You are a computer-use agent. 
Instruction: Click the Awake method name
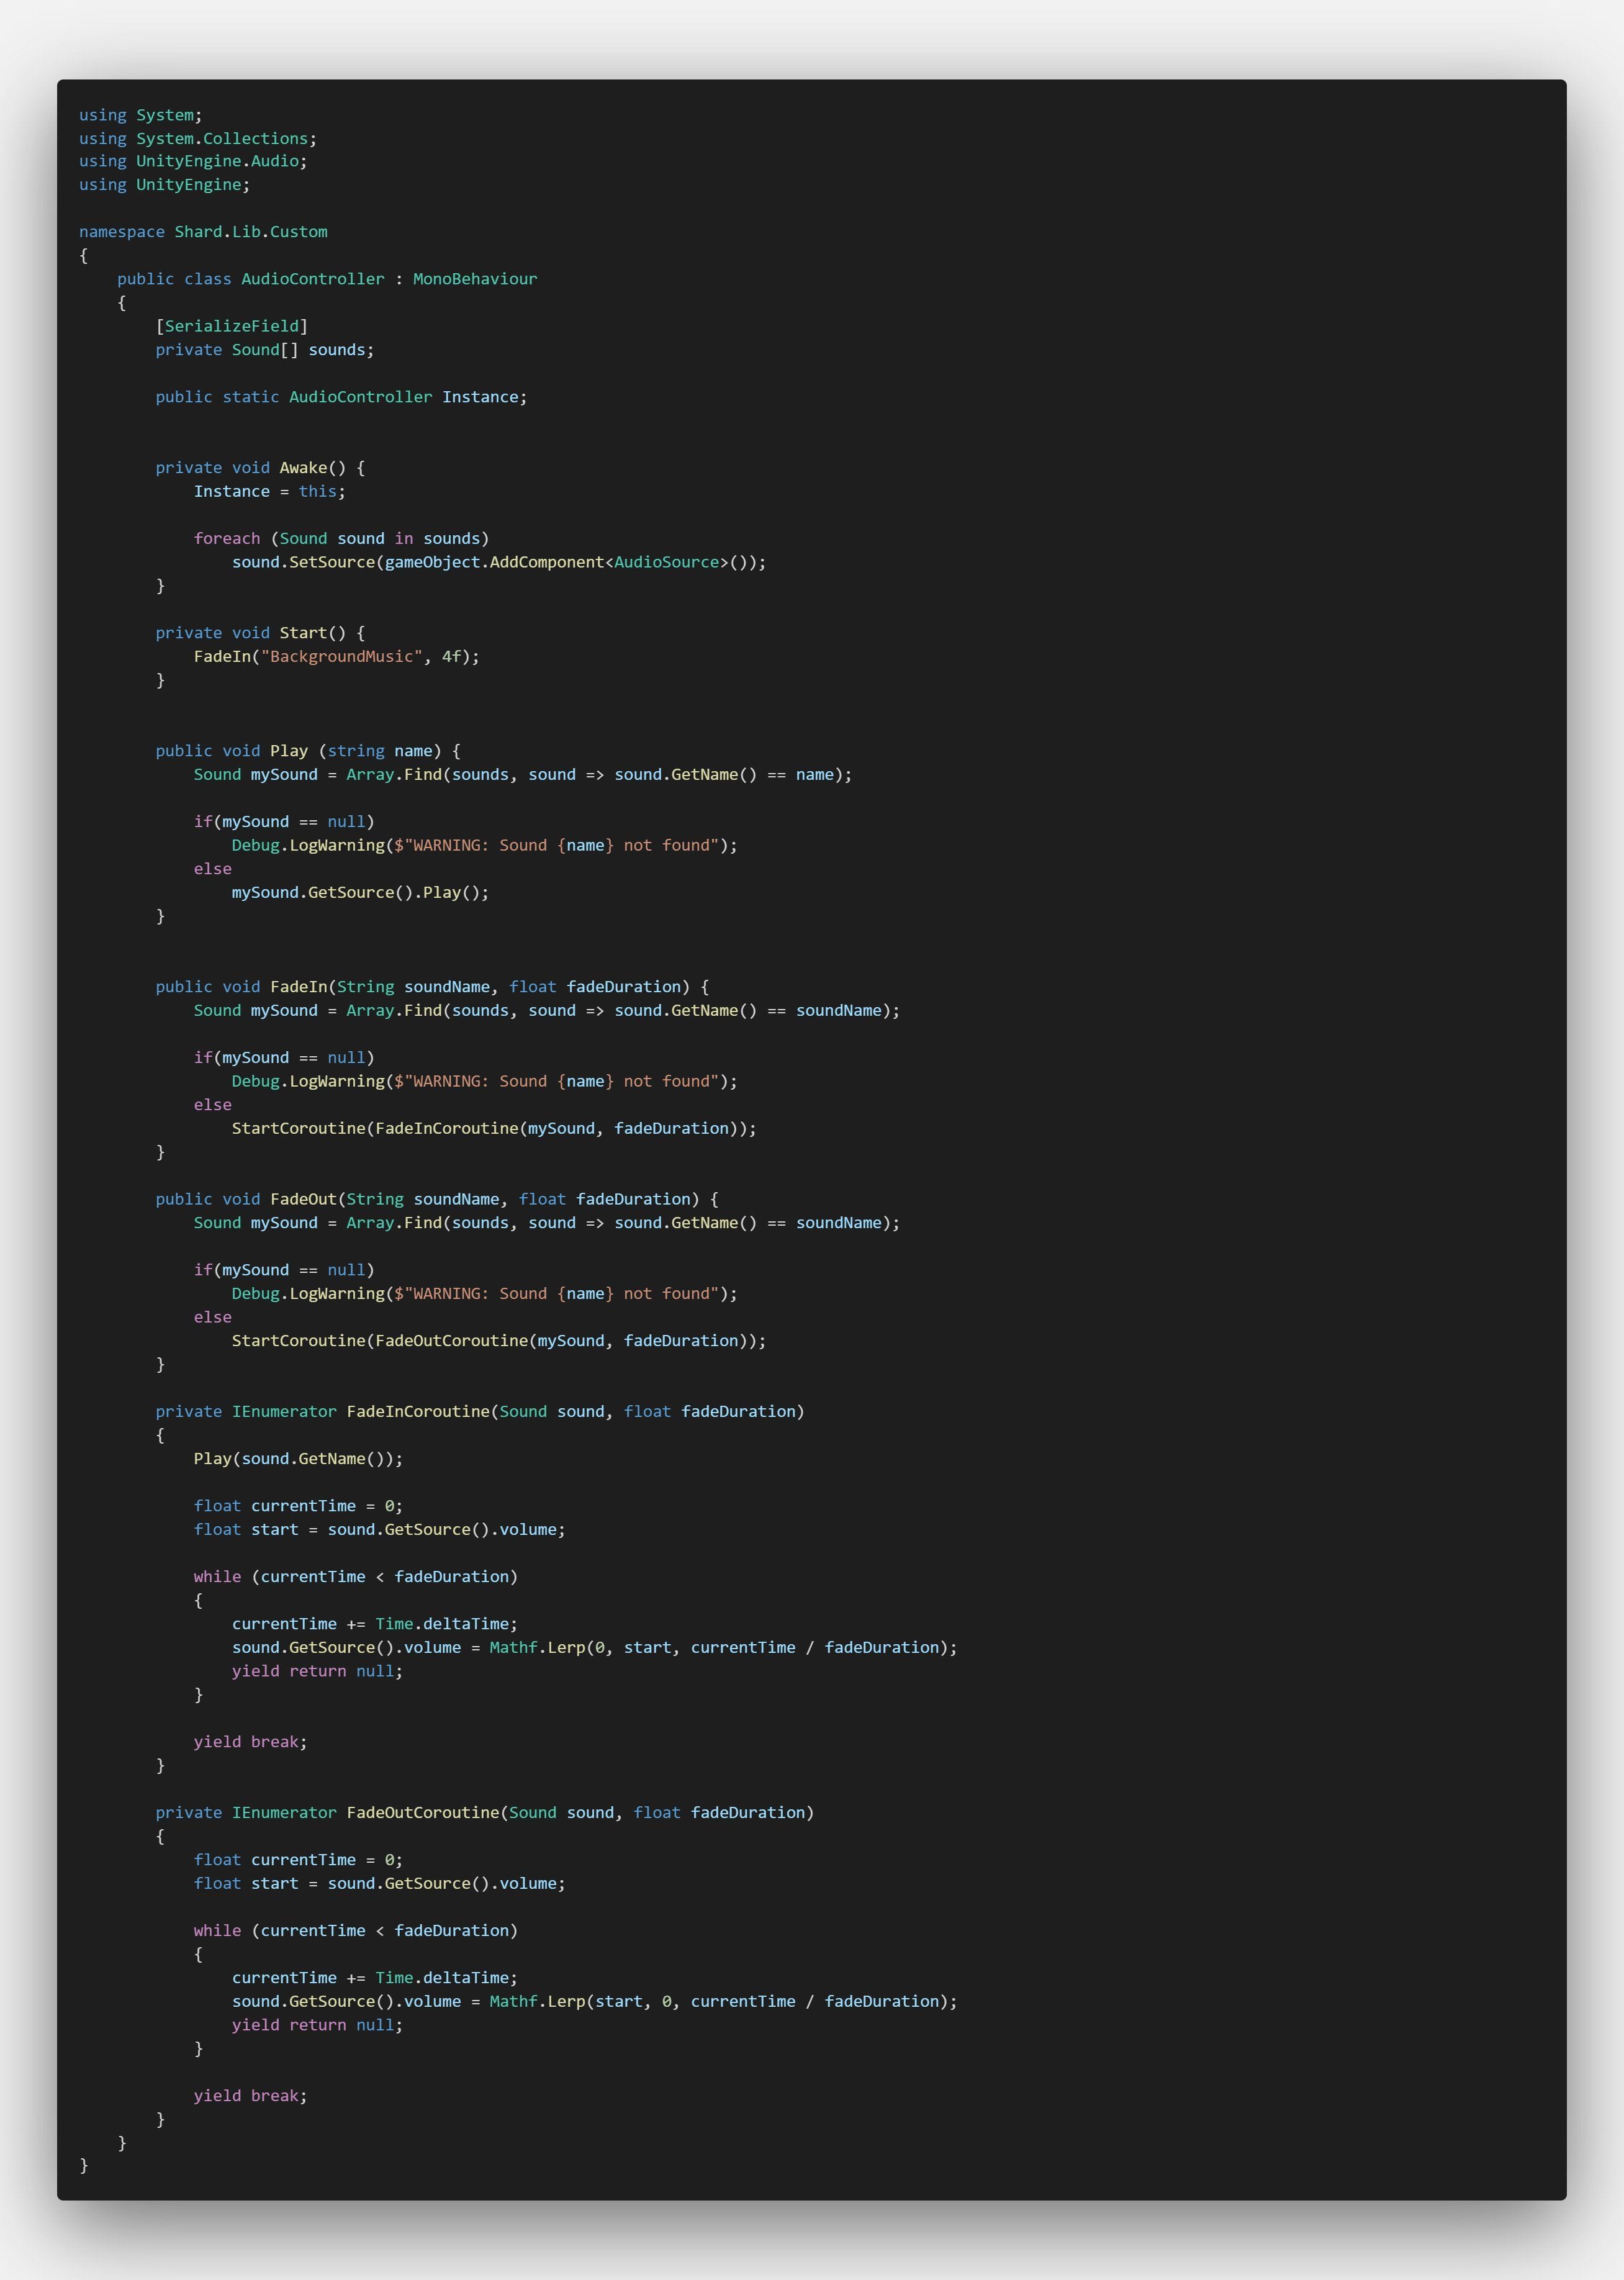pyautogui.click(x=303, y=468)
